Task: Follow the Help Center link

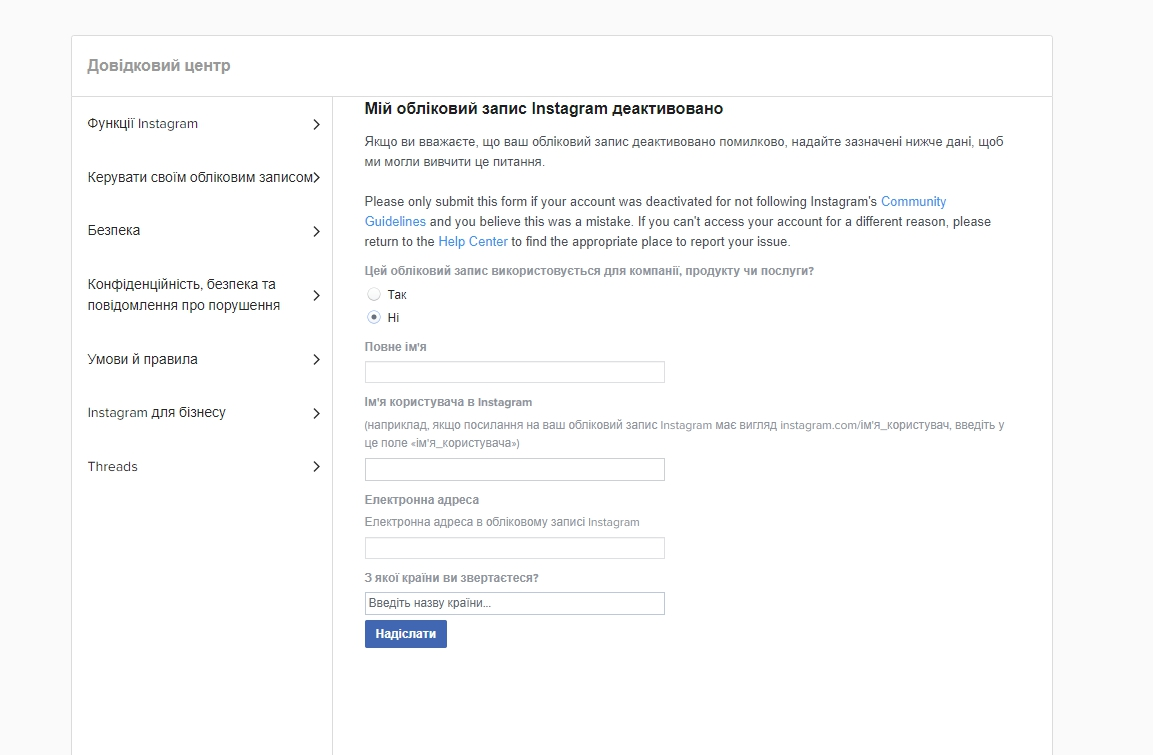Action: tap(473, 242)
